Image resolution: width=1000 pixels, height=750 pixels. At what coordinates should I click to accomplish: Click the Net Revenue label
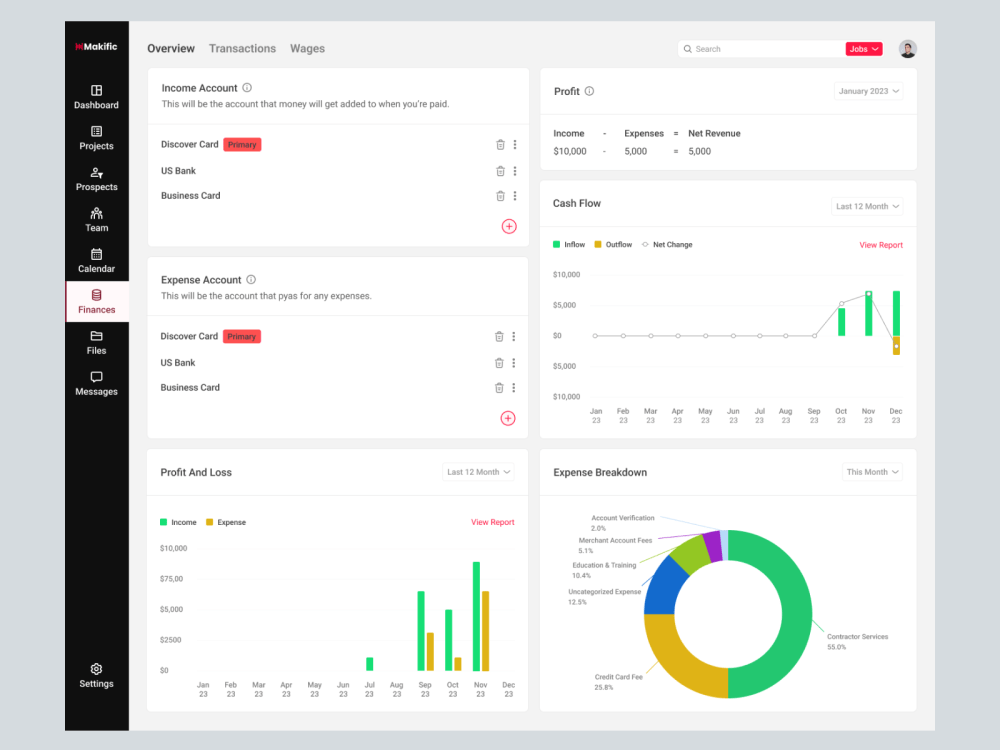pyautogui.click(x=714, y=134)
